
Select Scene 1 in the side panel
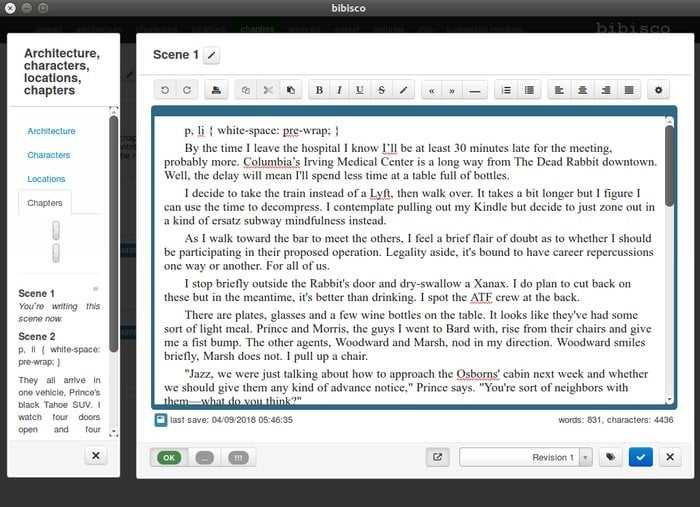pyautogui.click(x=36, y=294)
